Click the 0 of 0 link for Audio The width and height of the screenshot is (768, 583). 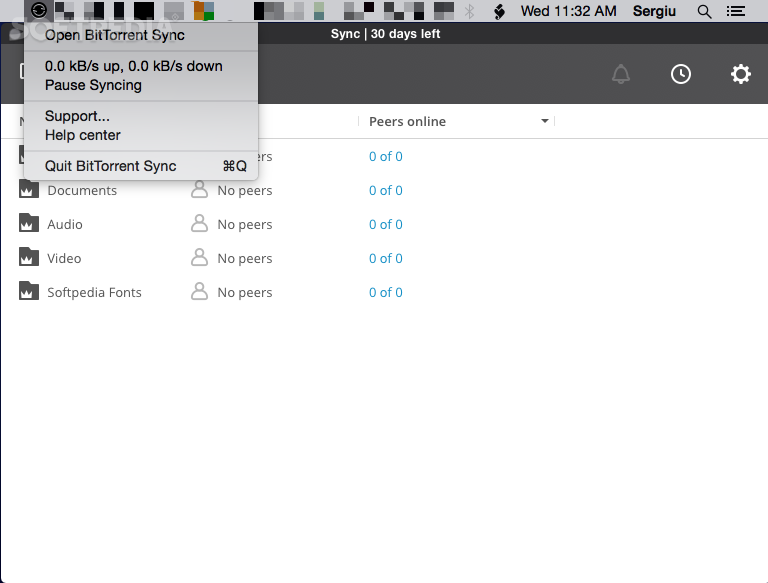[x=385, y=224]
